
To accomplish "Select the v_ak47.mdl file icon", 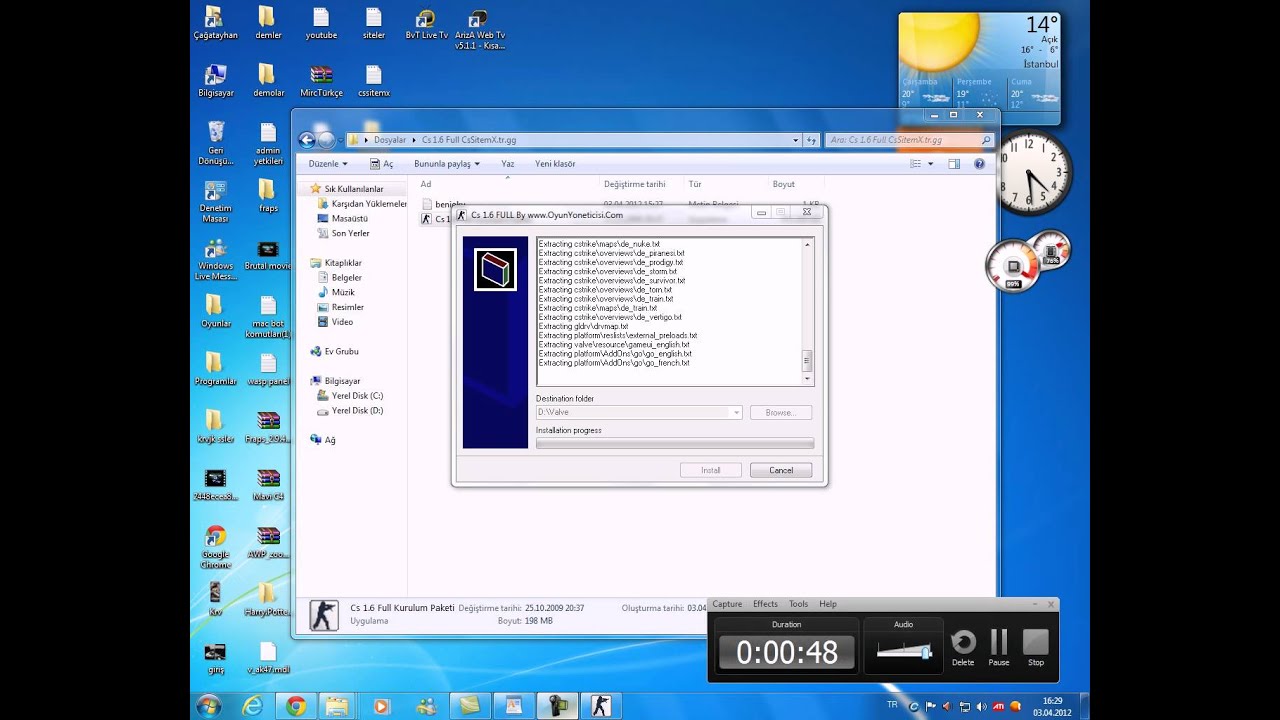I will [x=268, y=657].
